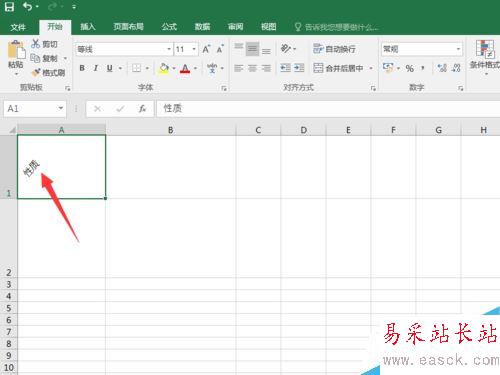Click the comma style icon
The height and width of the screenshot is (375, 500).
(x=423, y=68)
